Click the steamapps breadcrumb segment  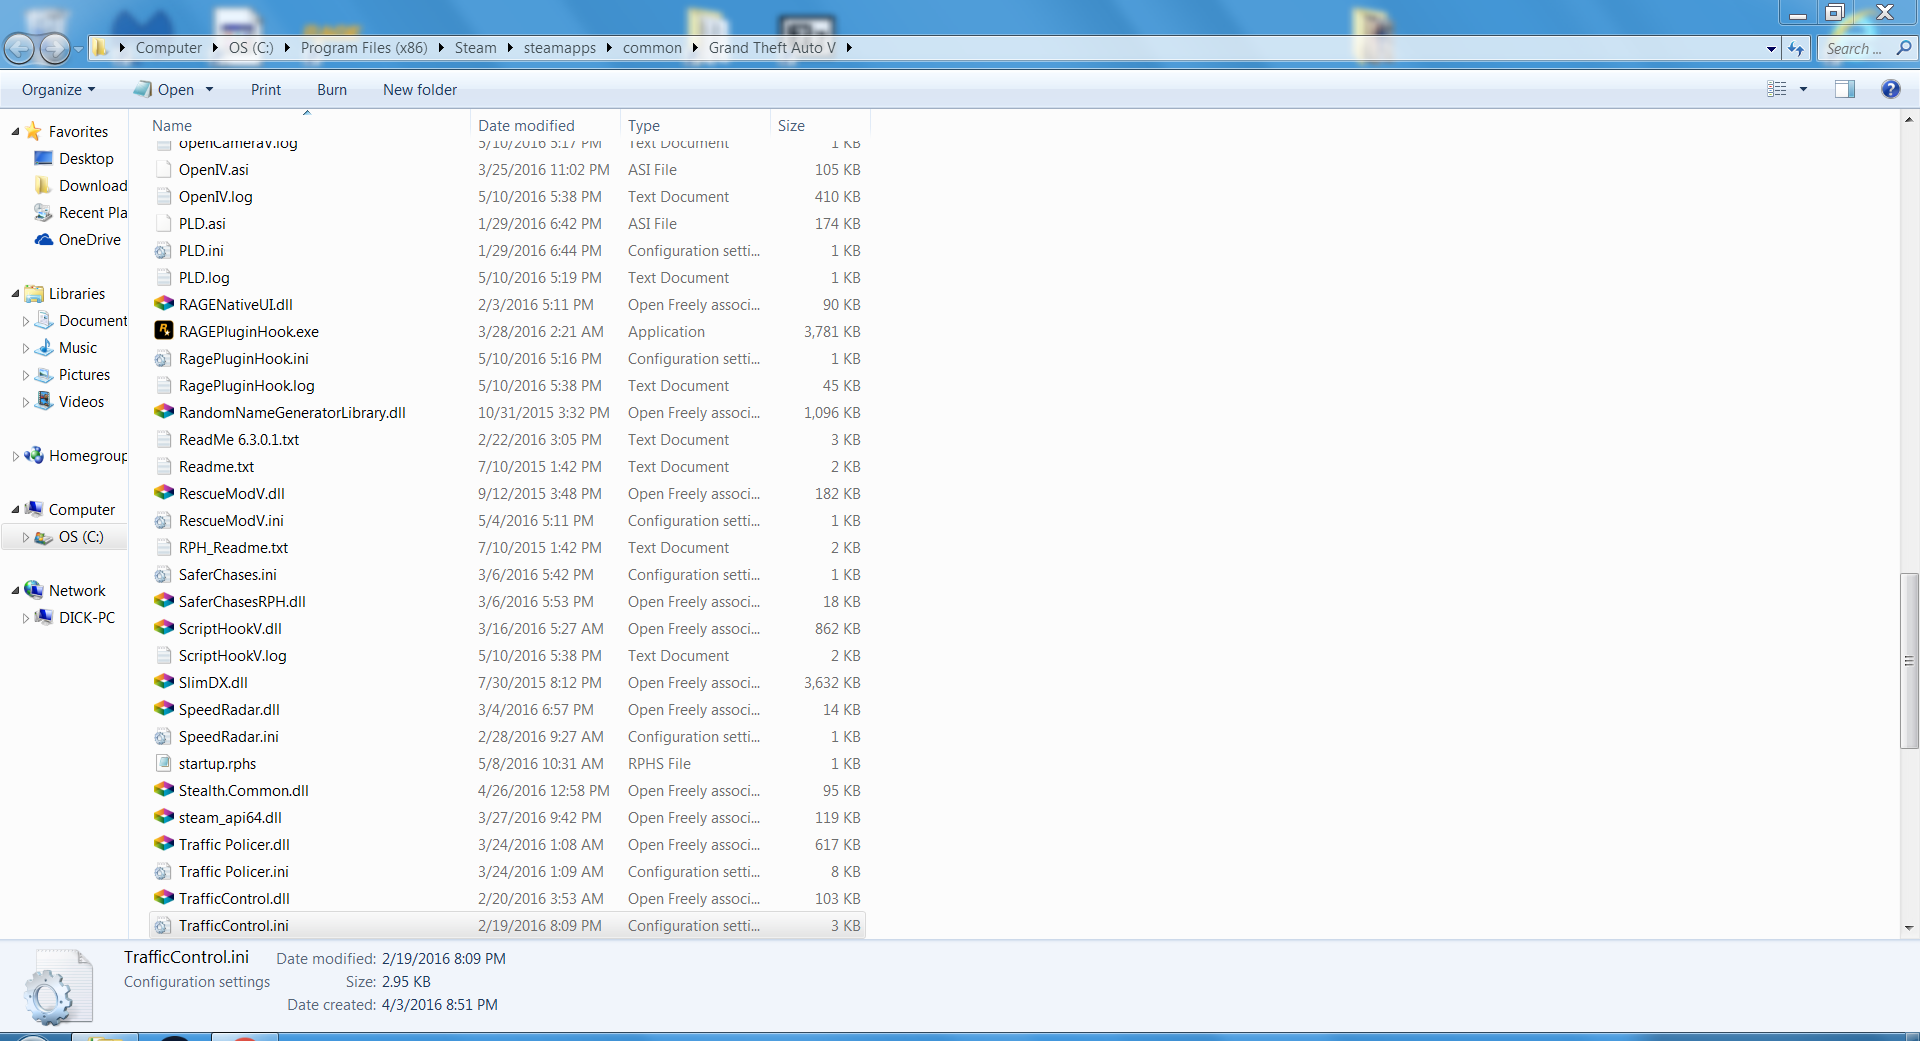click(559, 48)
